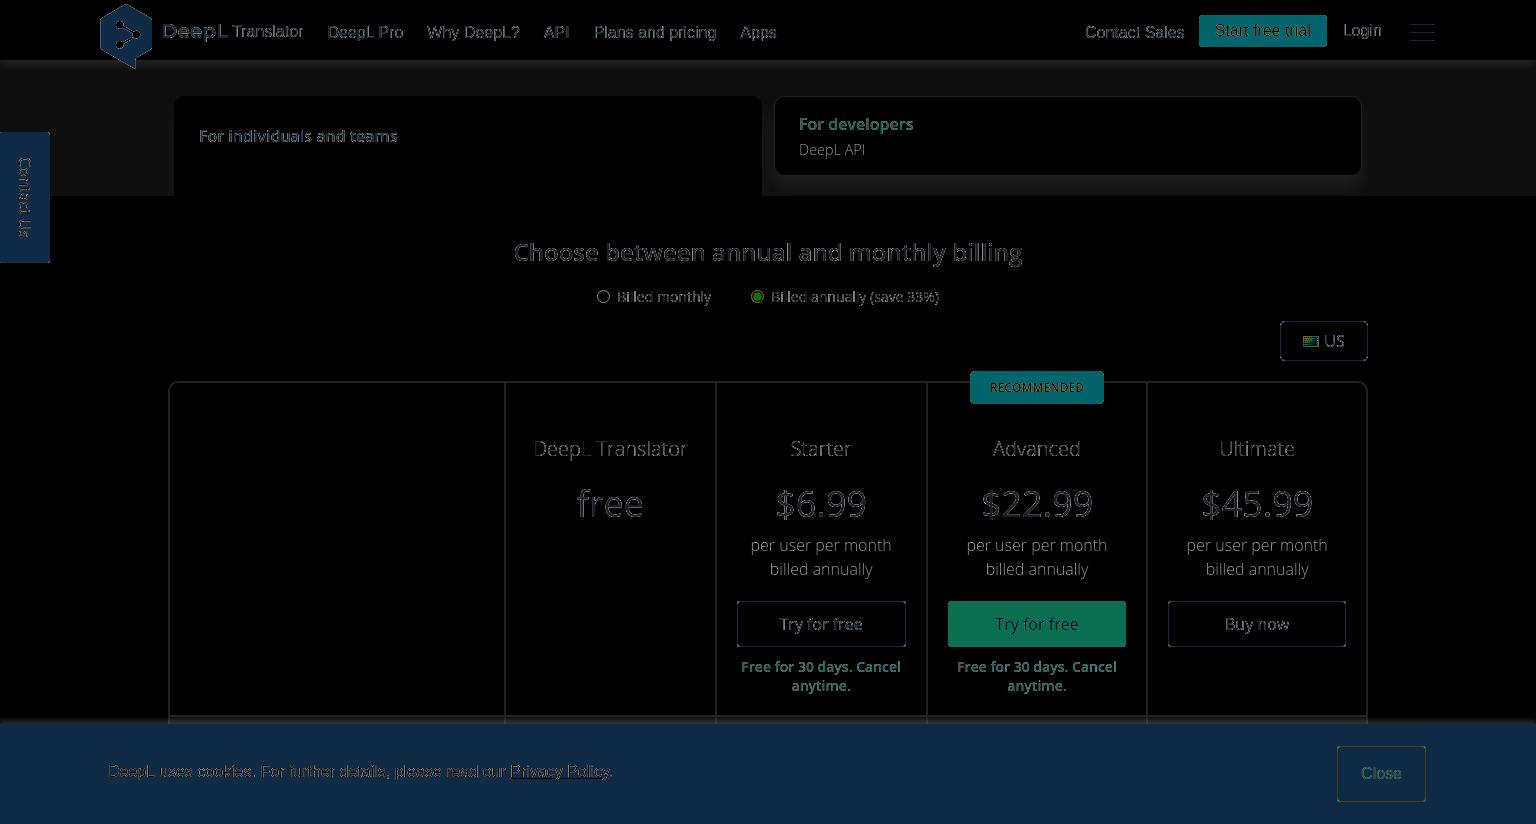The width and height of the screenshot is (1536, 824).
Task: Click Try for free under Starter
Action: (821, 624)
